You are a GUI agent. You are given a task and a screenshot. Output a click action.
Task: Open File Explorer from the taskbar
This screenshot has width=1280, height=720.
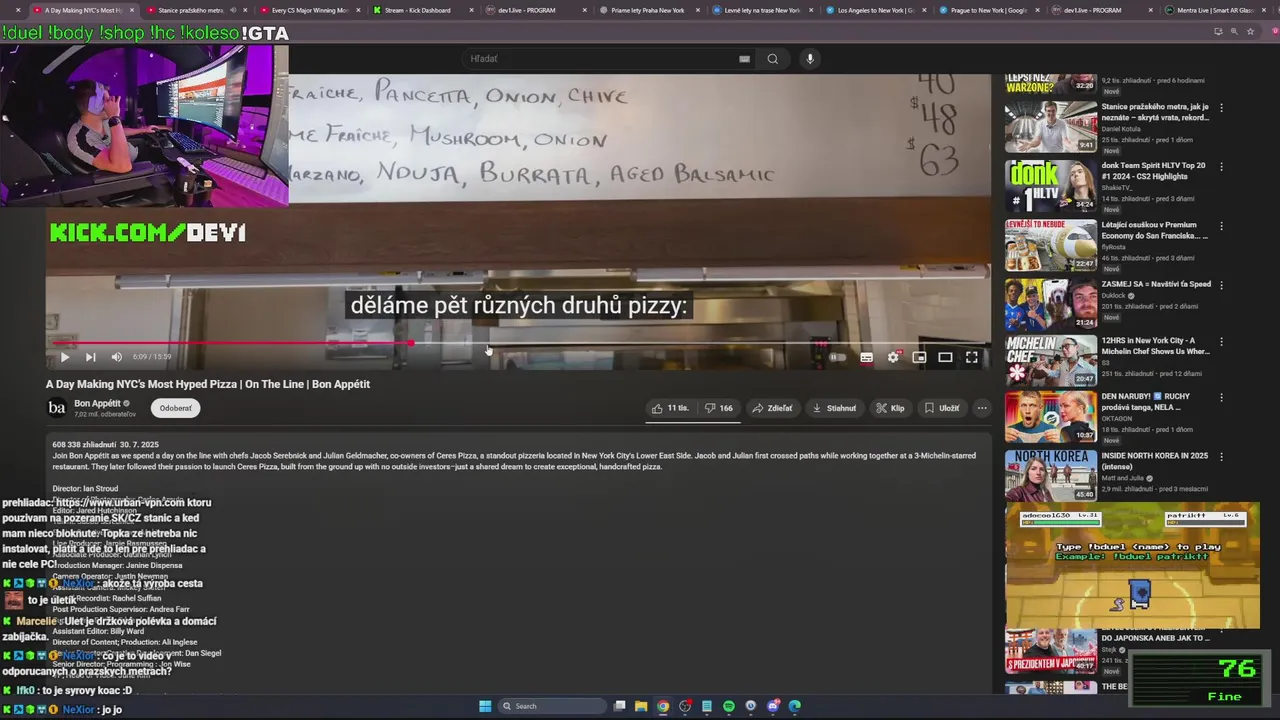[641, 706]
